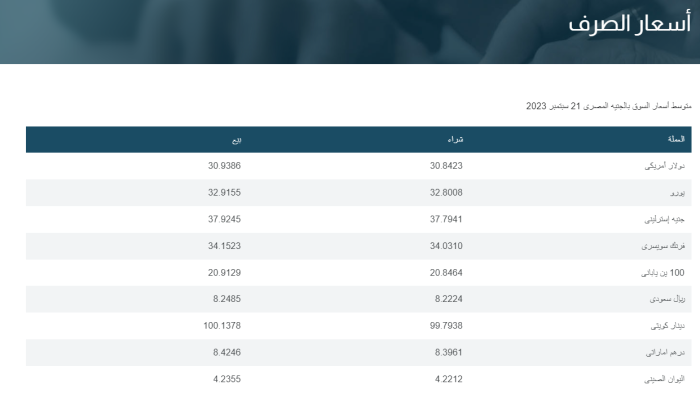Click the US dollar buy rate 30.8423
This screenshot has height=400, width=700.
[446, 166]
